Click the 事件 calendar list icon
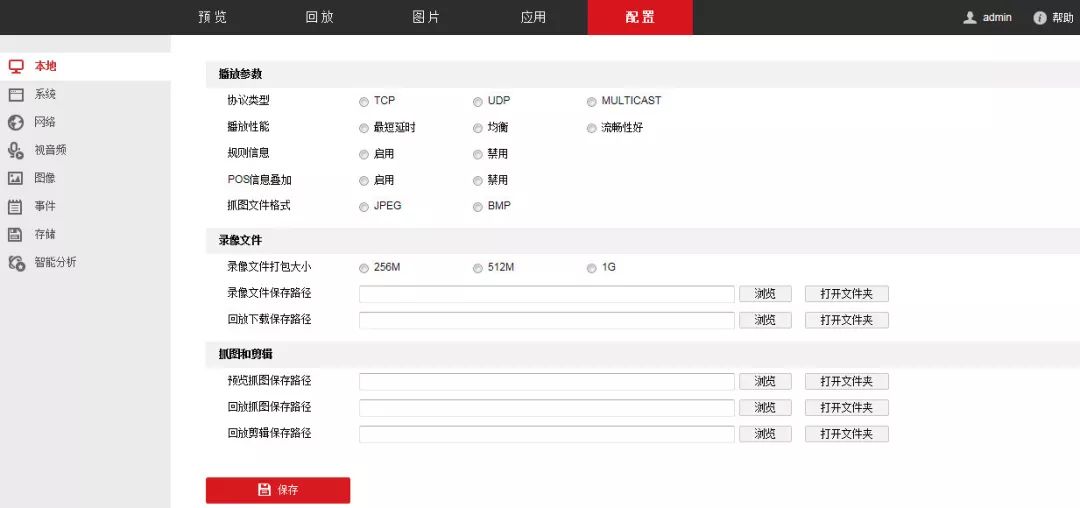 (x=15, y=206)
